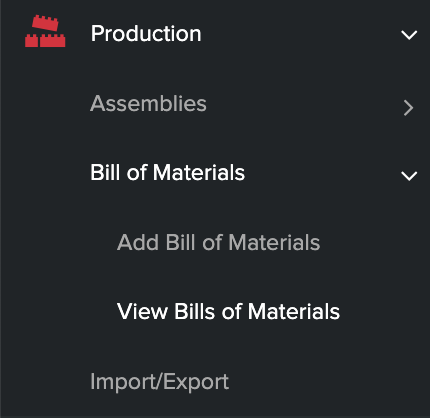The image size is (430, 418).
Task: Collapse the Production section using its chevron
Action: point(409,35)
